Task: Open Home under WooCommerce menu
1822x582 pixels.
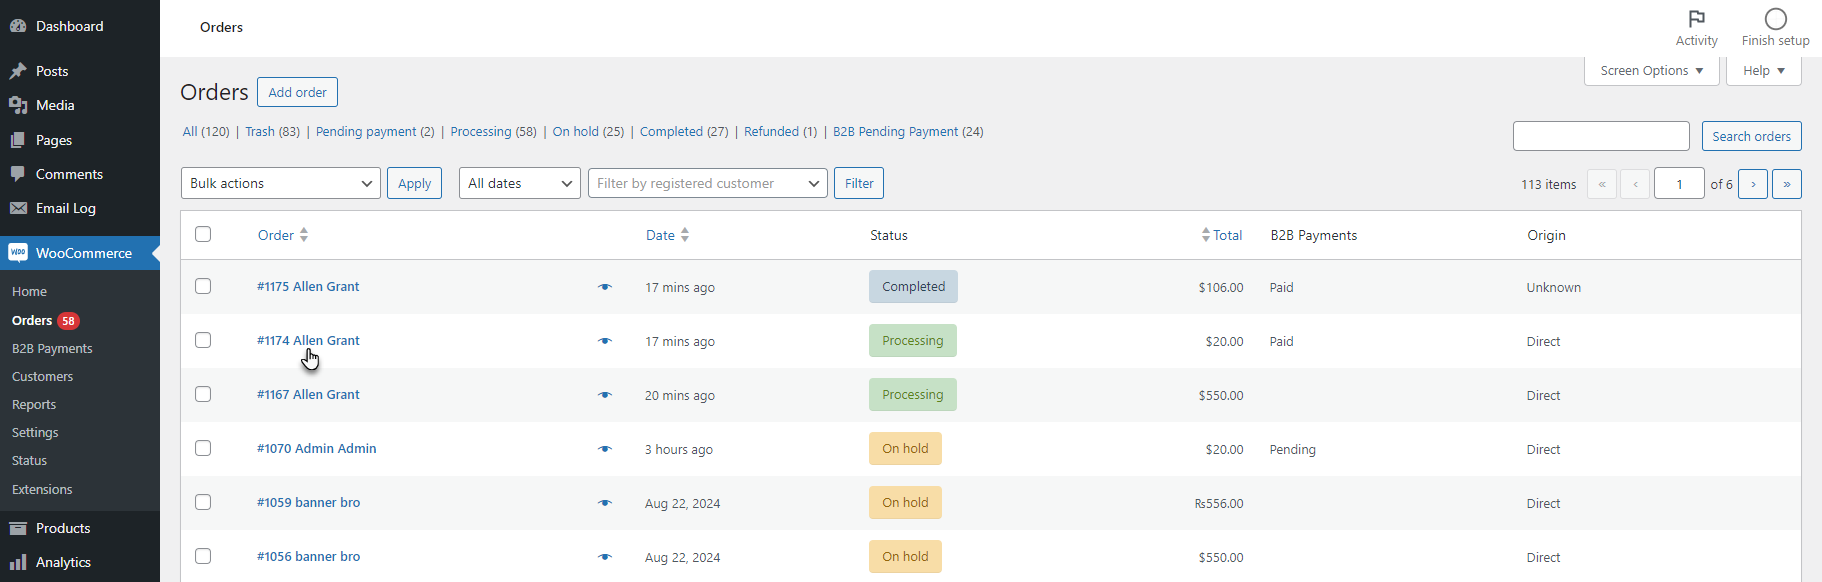Action: [x=30, y=292]
